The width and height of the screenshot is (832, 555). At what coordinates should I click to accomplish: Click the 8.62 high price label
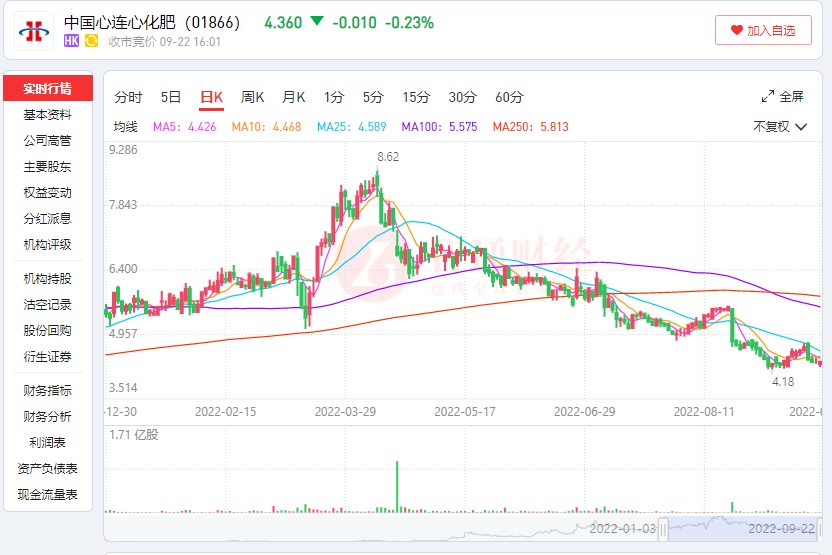coord(388,157)
